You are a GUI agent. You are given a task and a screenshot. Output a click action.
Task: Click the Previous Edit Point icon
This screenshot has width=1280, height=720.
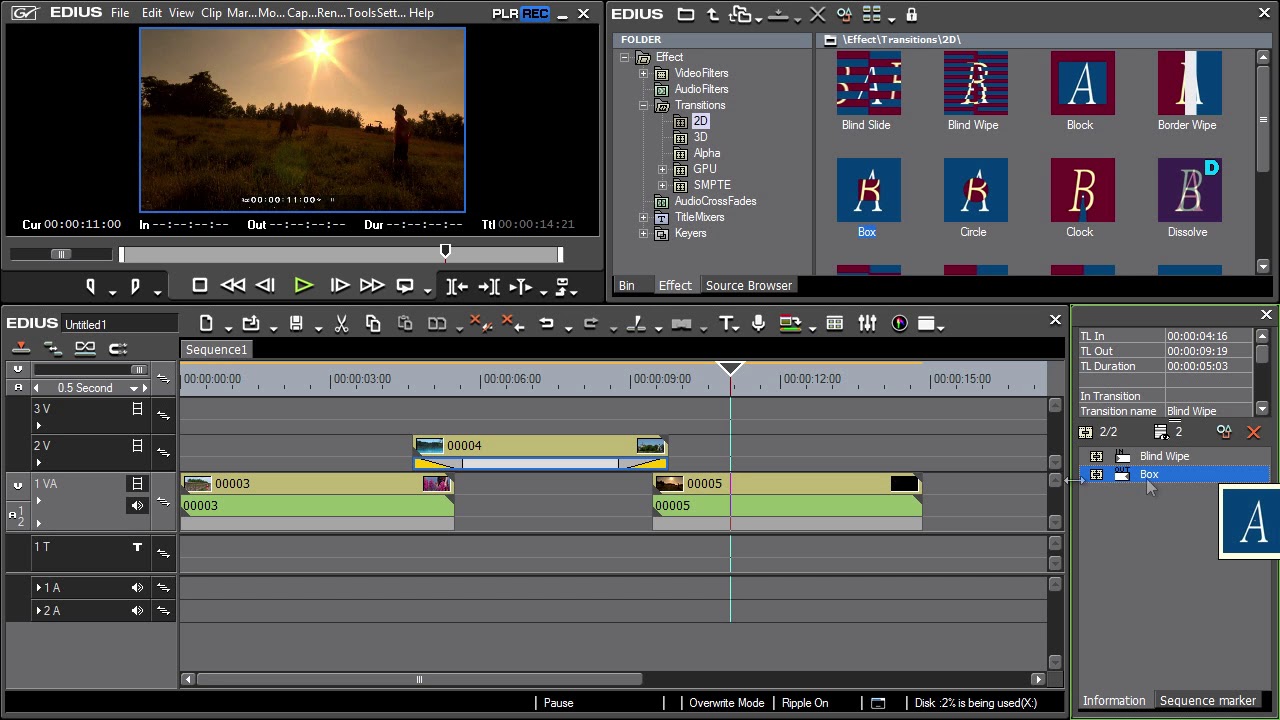(x=455, y=287)
